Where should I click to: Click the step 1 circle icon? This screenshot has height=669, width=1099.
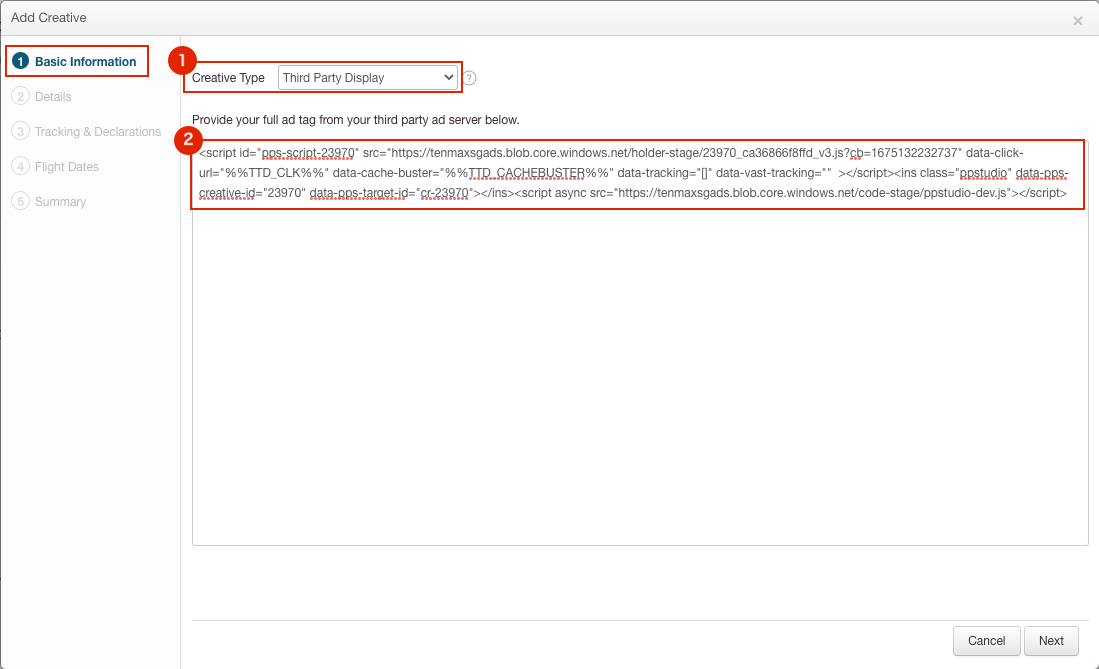[20, 62]
